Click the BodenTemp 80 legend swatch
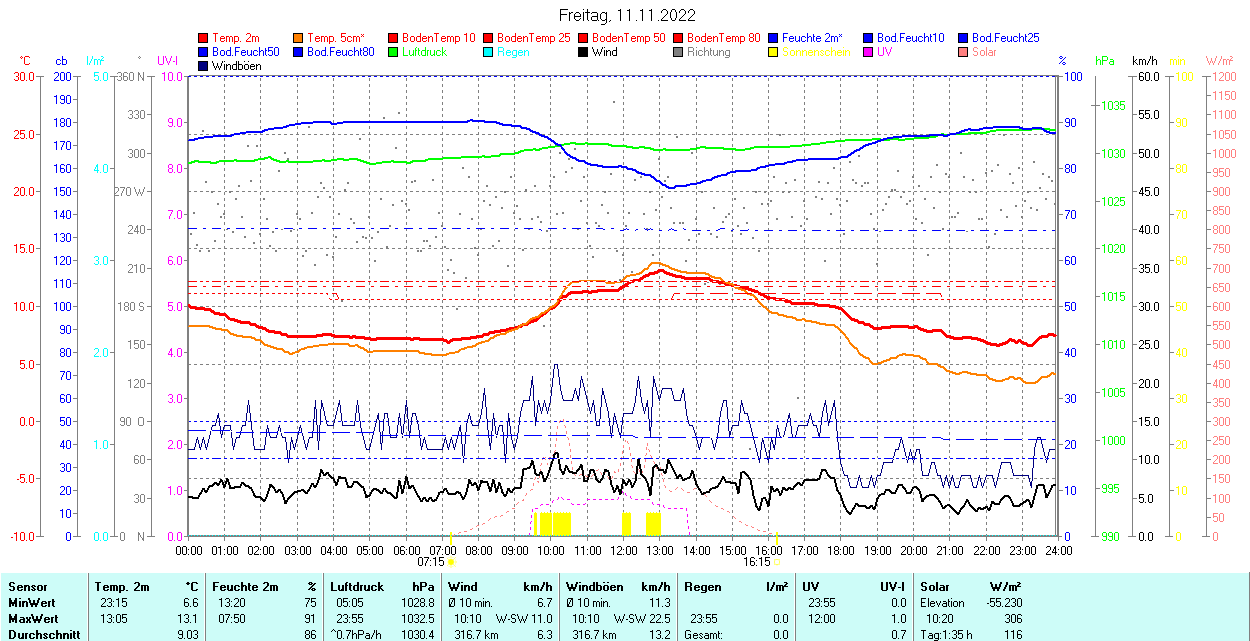 pos(678,38)
